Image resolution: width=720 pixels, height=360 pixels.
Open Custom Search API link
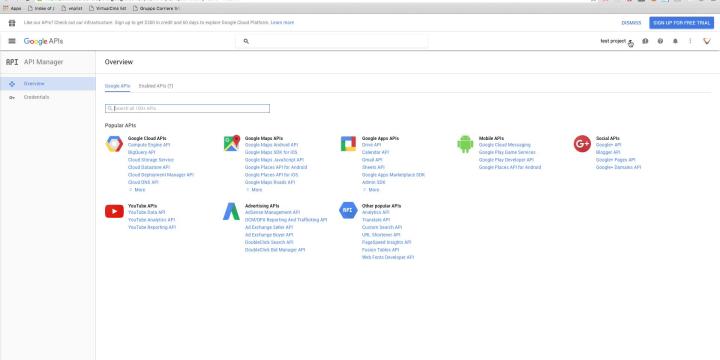tap(382, 227)
